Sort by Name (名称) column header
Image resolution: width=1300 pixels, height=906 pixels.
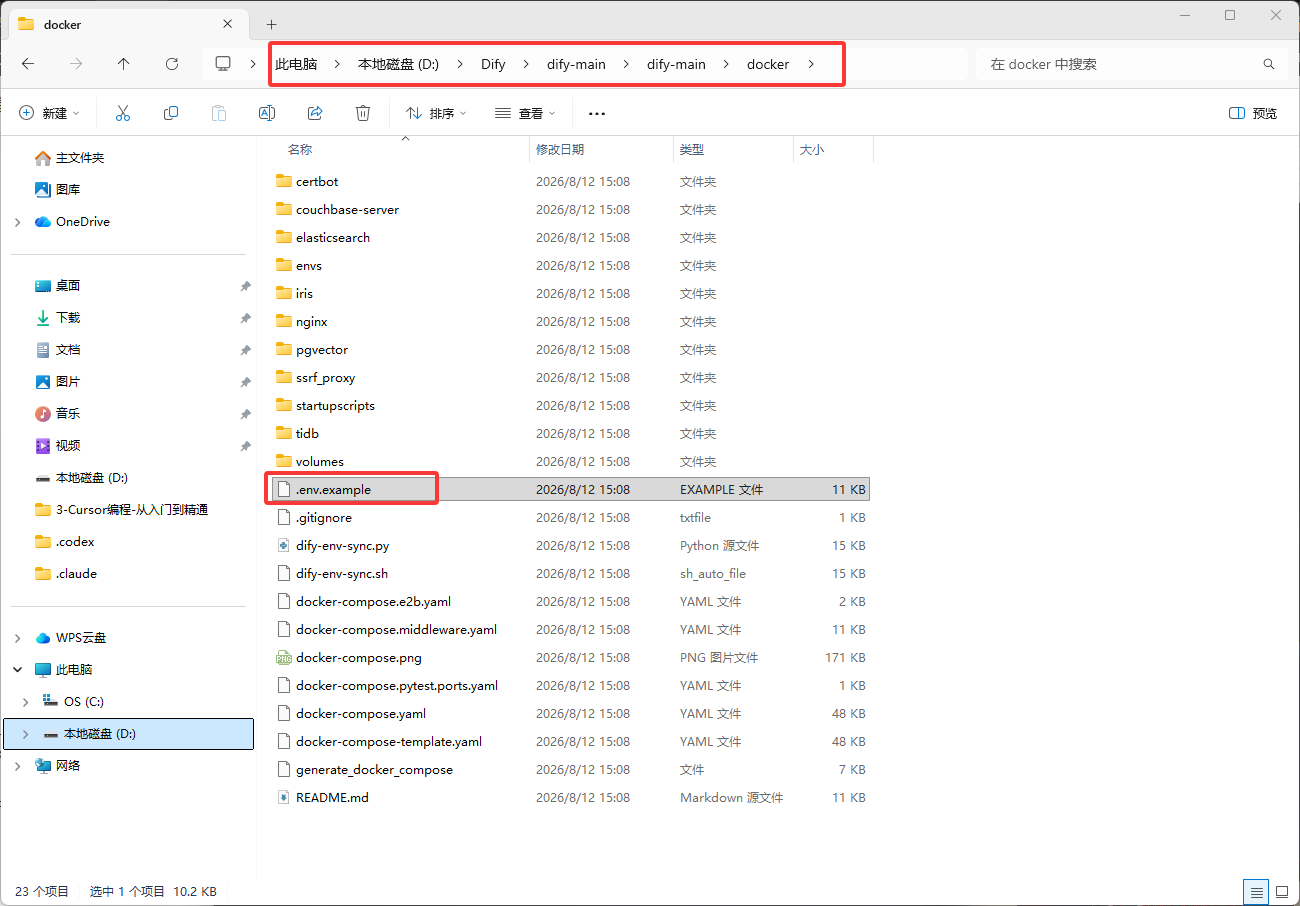coord(300,150)
